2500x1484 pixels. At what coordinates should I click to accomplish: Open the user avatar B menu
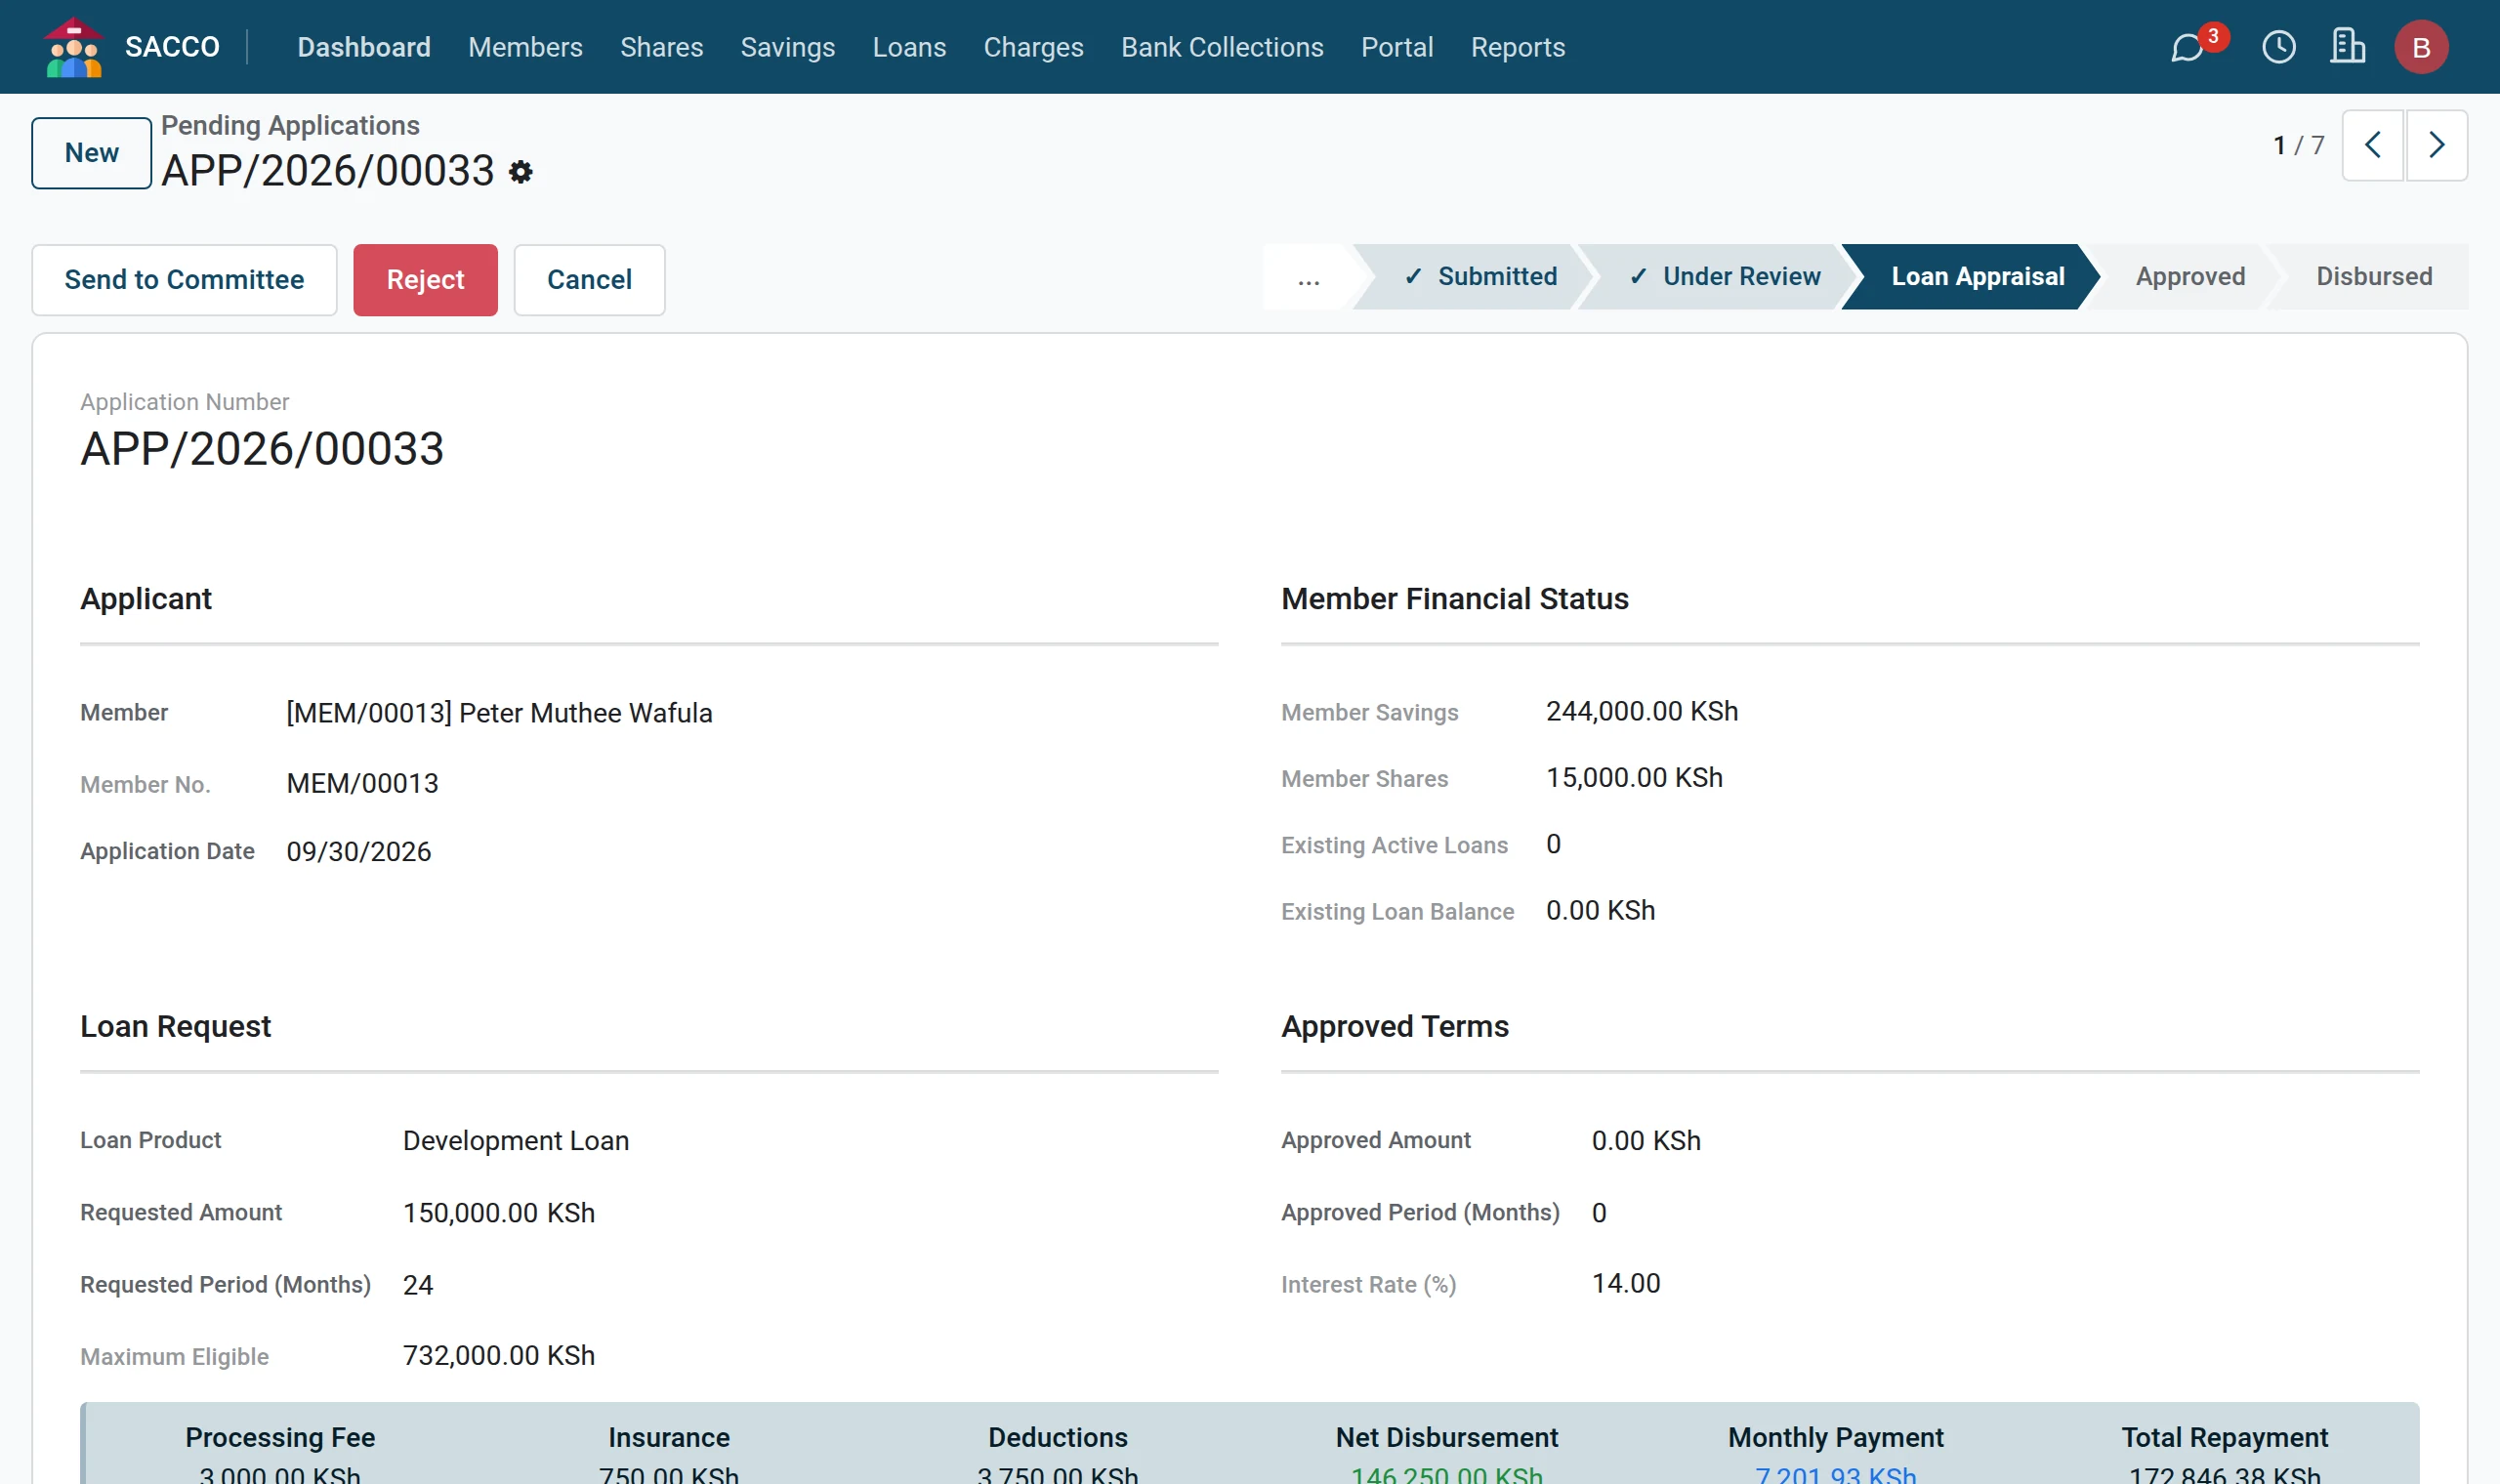click(2421, 47)
